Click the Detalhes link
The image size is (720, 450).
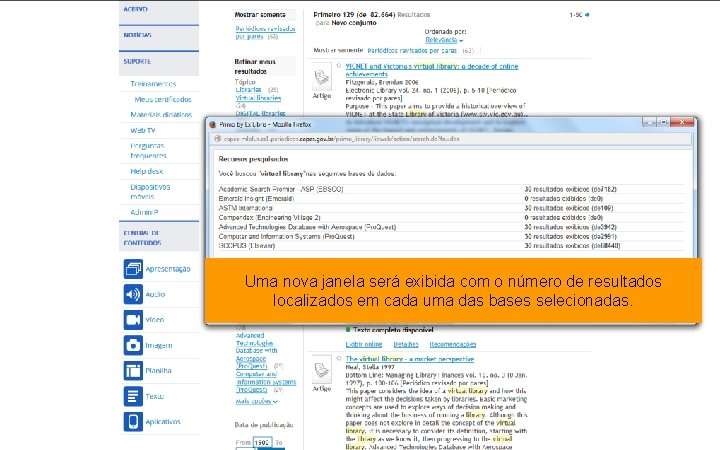point(406,344)
